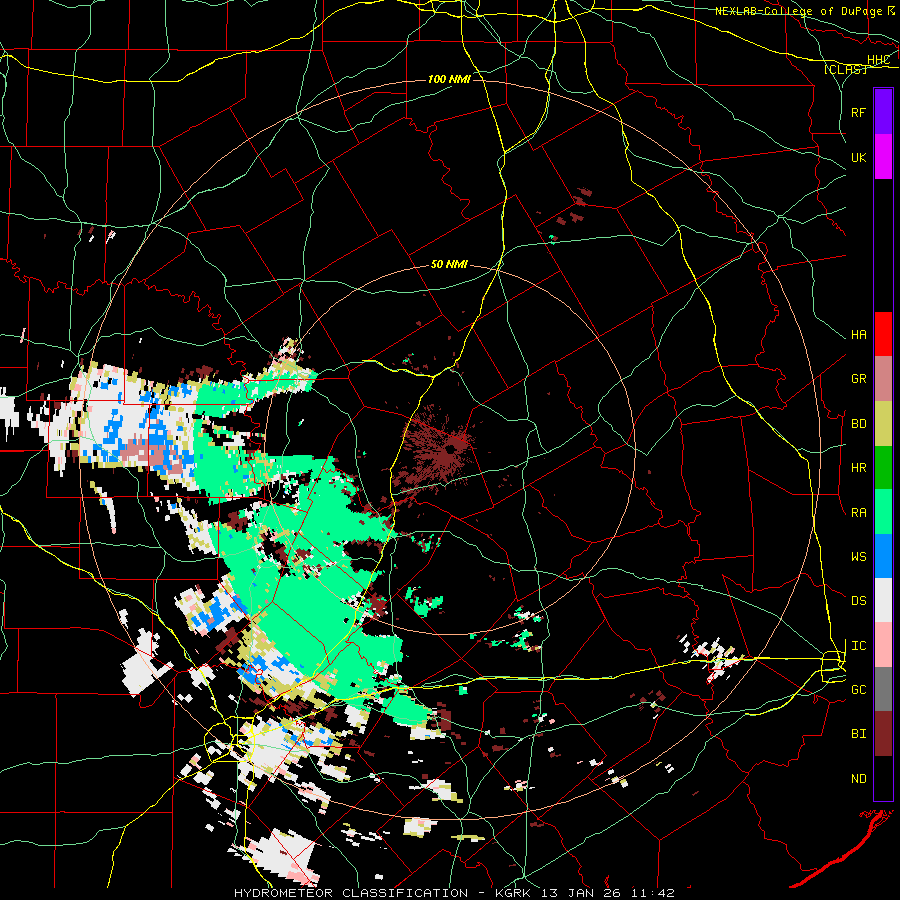Click the purple RF color swatch in the legend
Screen dimensions: 900x900
(883, 112)
